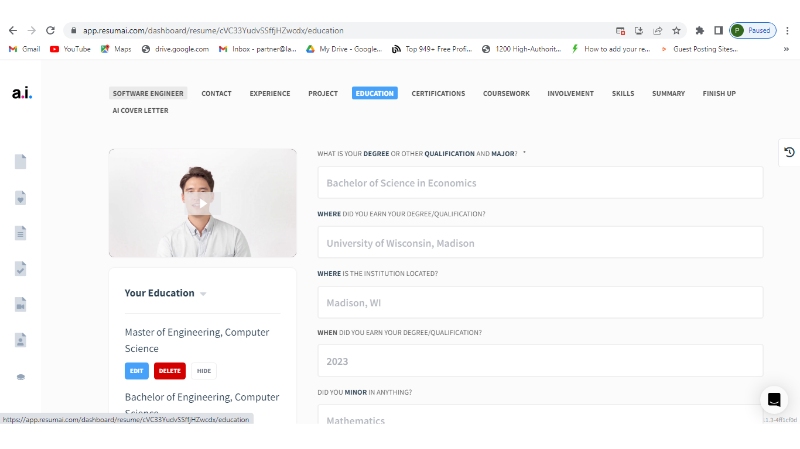
Task: Switch to the Experience tab
Action: [x=270, y=94]
